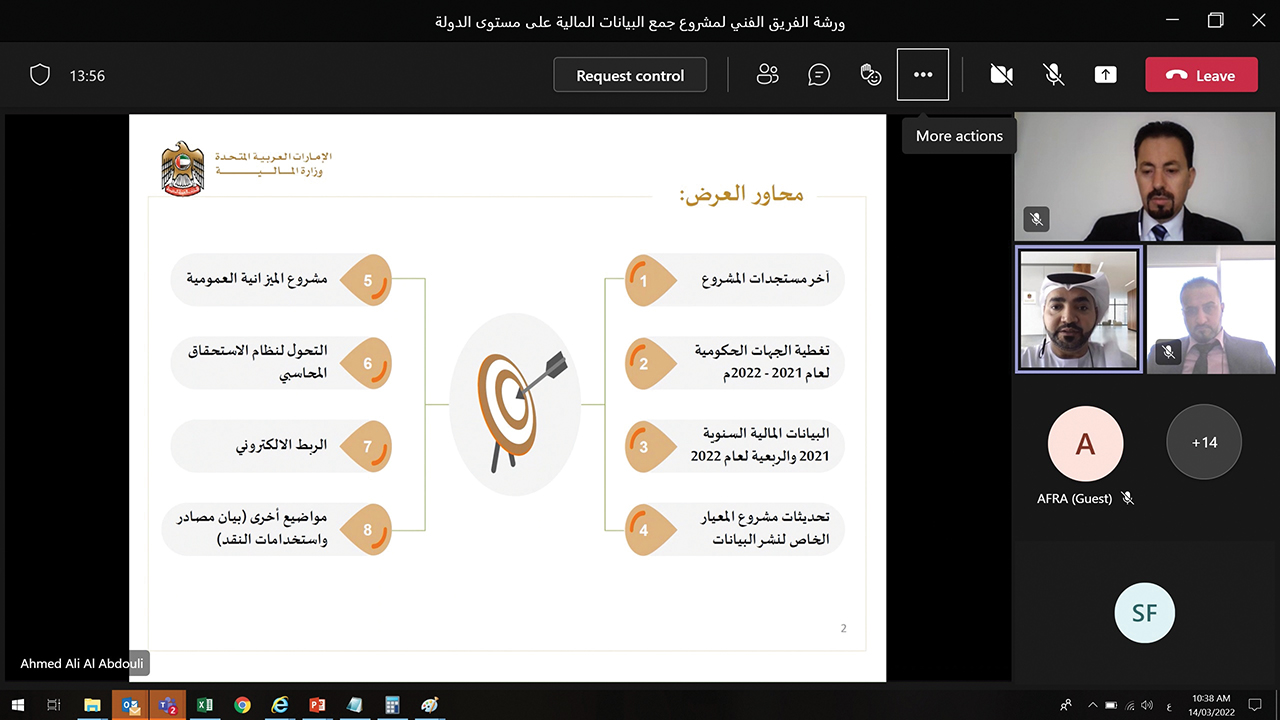1280x720 pixels.
Task: Select the highlighted active speaker video tile
Action: point(1078,310)
